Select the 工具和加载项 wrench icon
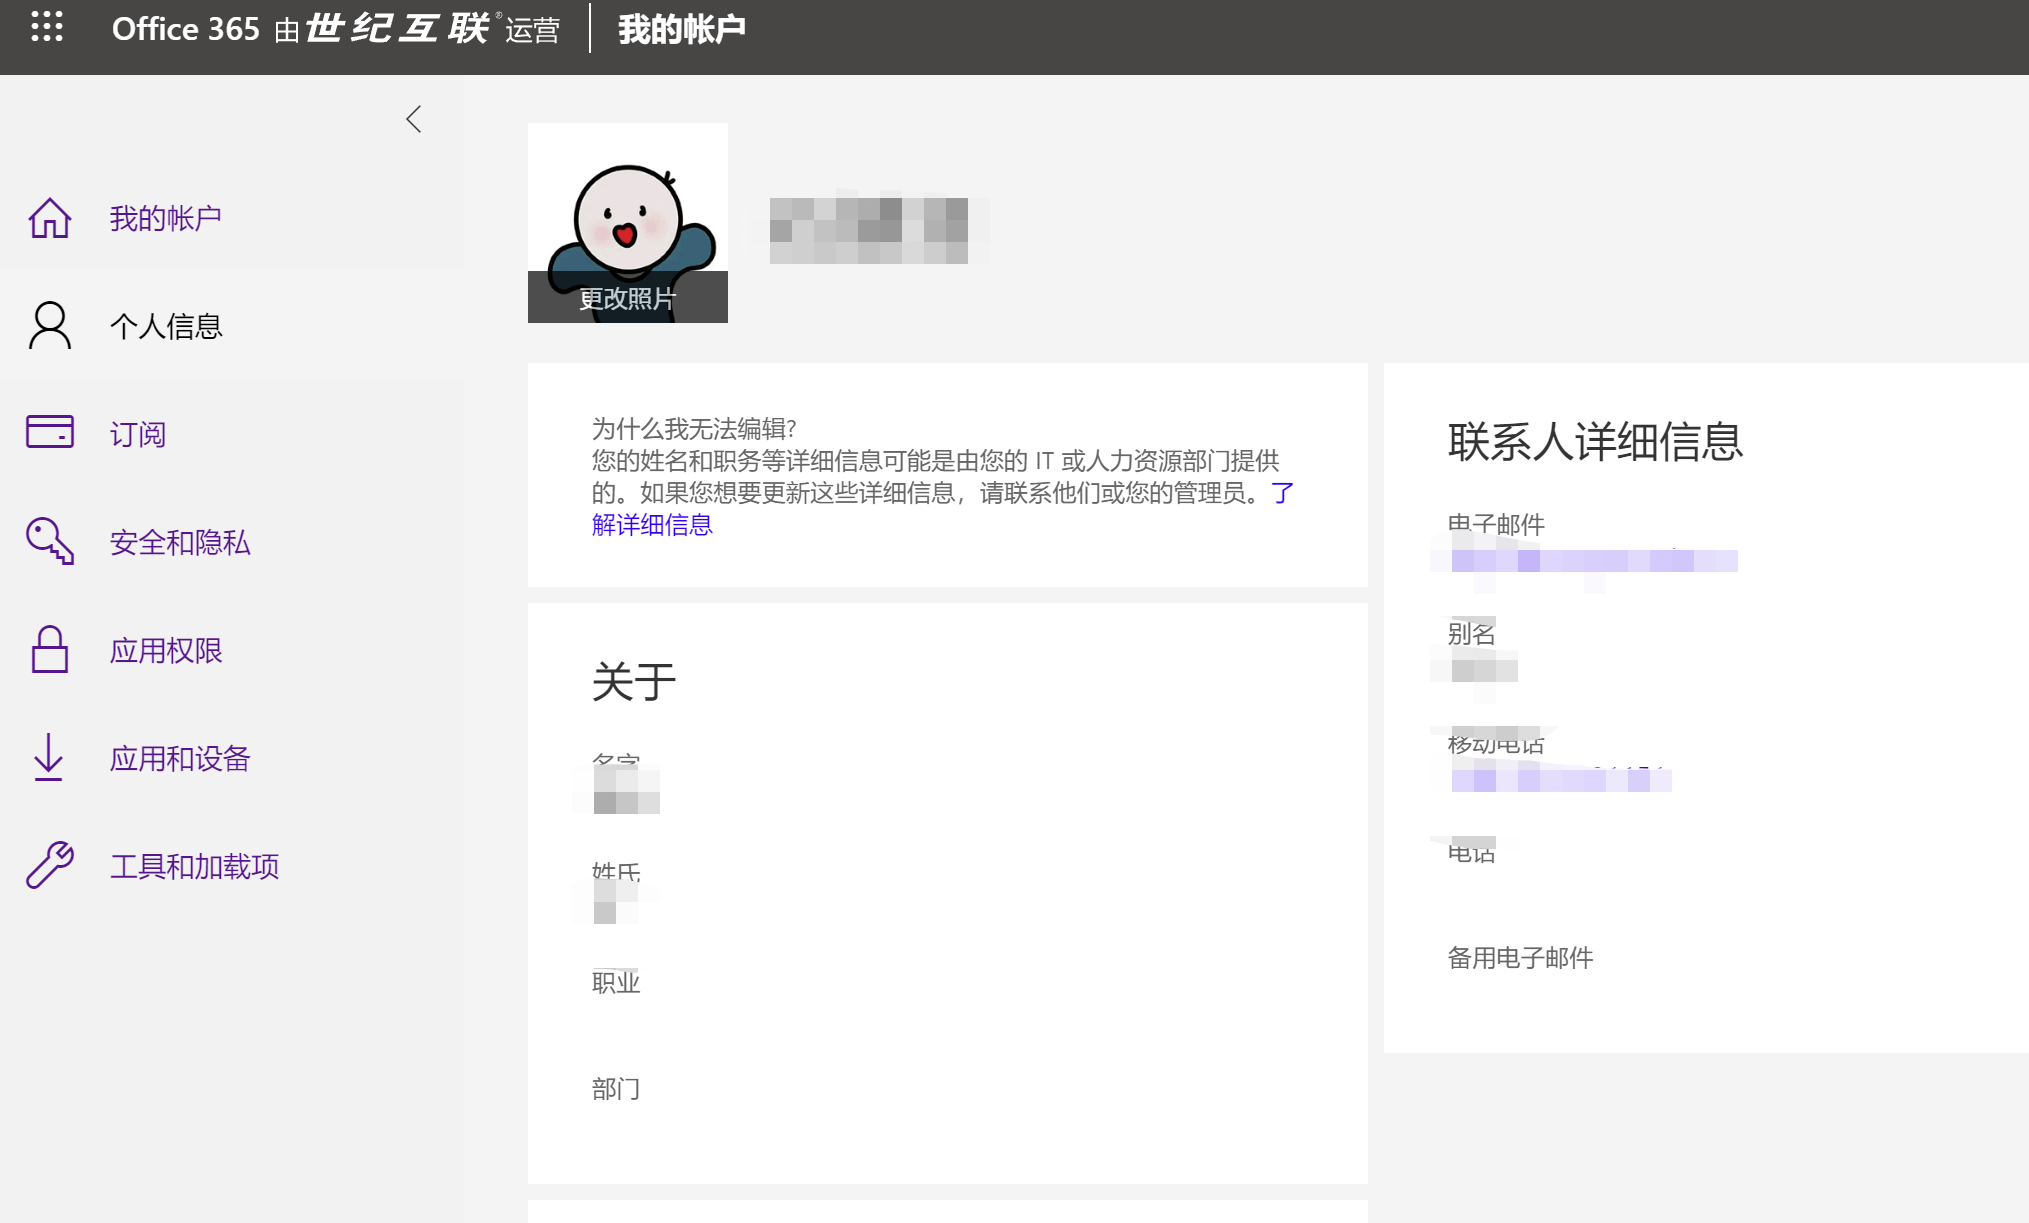This screenshot has height=1223, width=2029. [x=47, y=866]
